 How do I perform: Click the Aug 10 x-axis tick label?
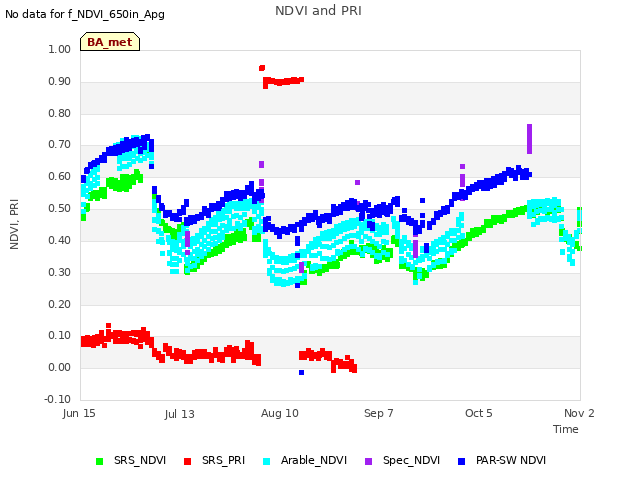click(280, 413)
